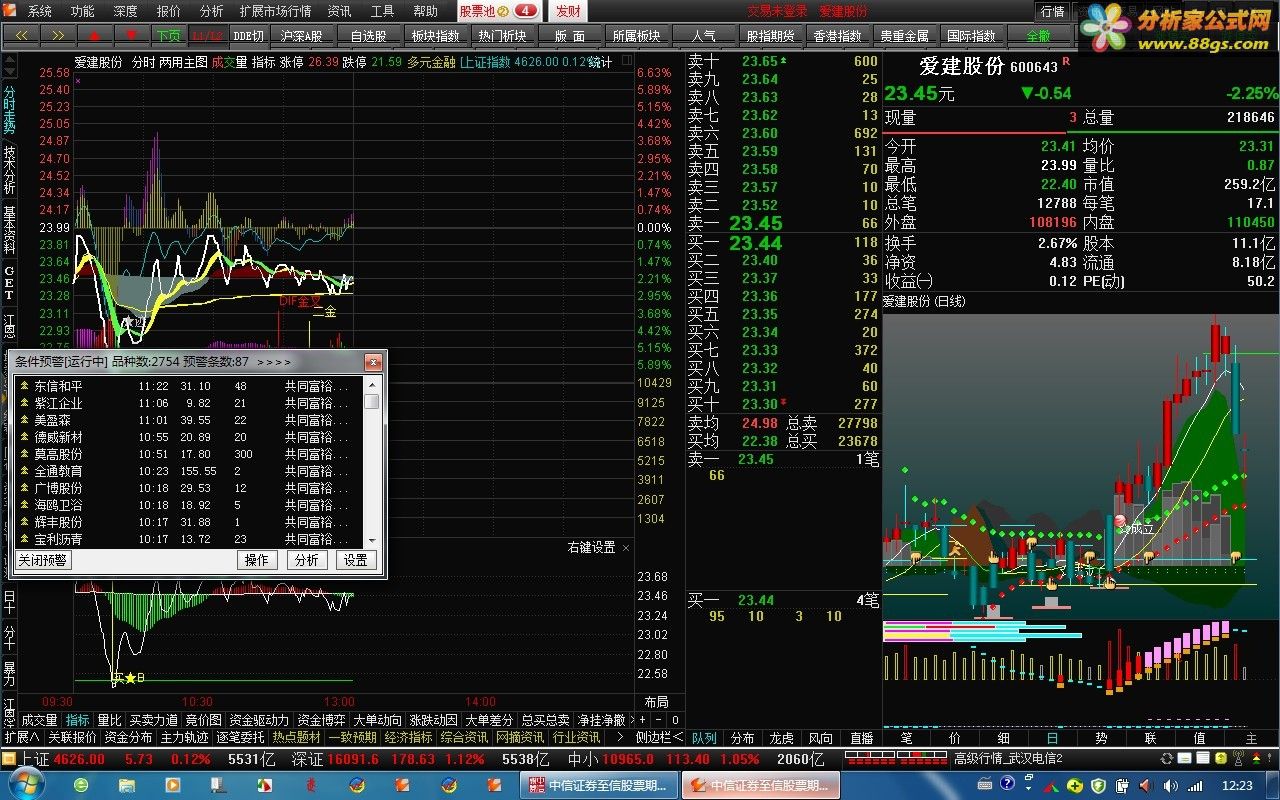Select 美盈森 row in alert list
The image size is (1280, 800).
point(188,420)
